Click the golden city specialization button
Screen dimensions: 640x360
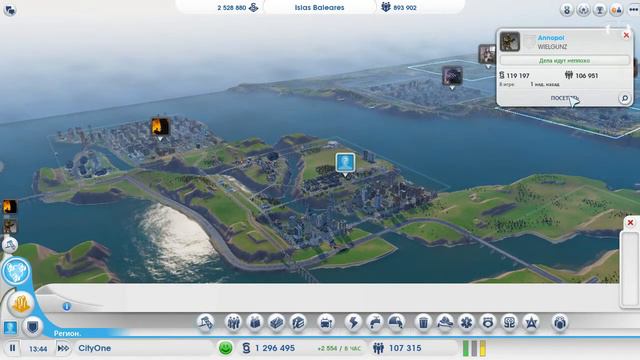[21, 303]
